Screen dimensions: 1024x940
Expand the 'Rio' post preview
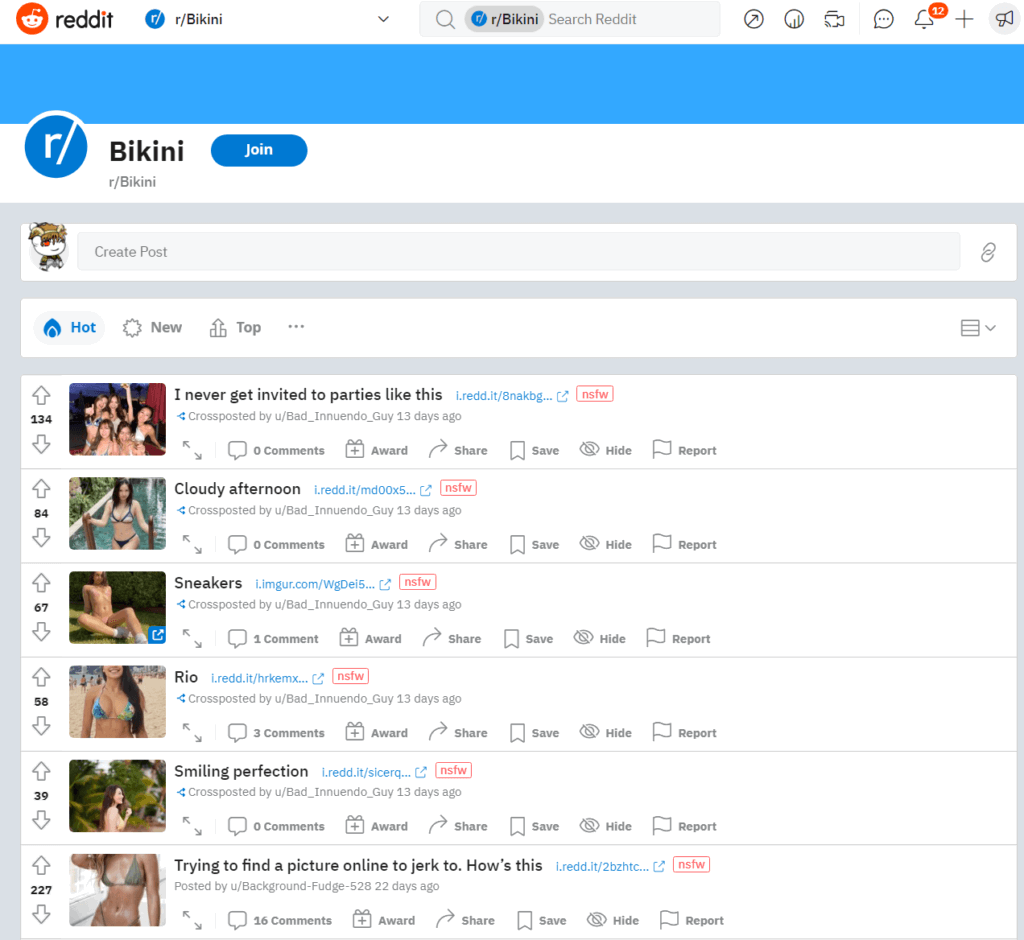coord(192,732)
